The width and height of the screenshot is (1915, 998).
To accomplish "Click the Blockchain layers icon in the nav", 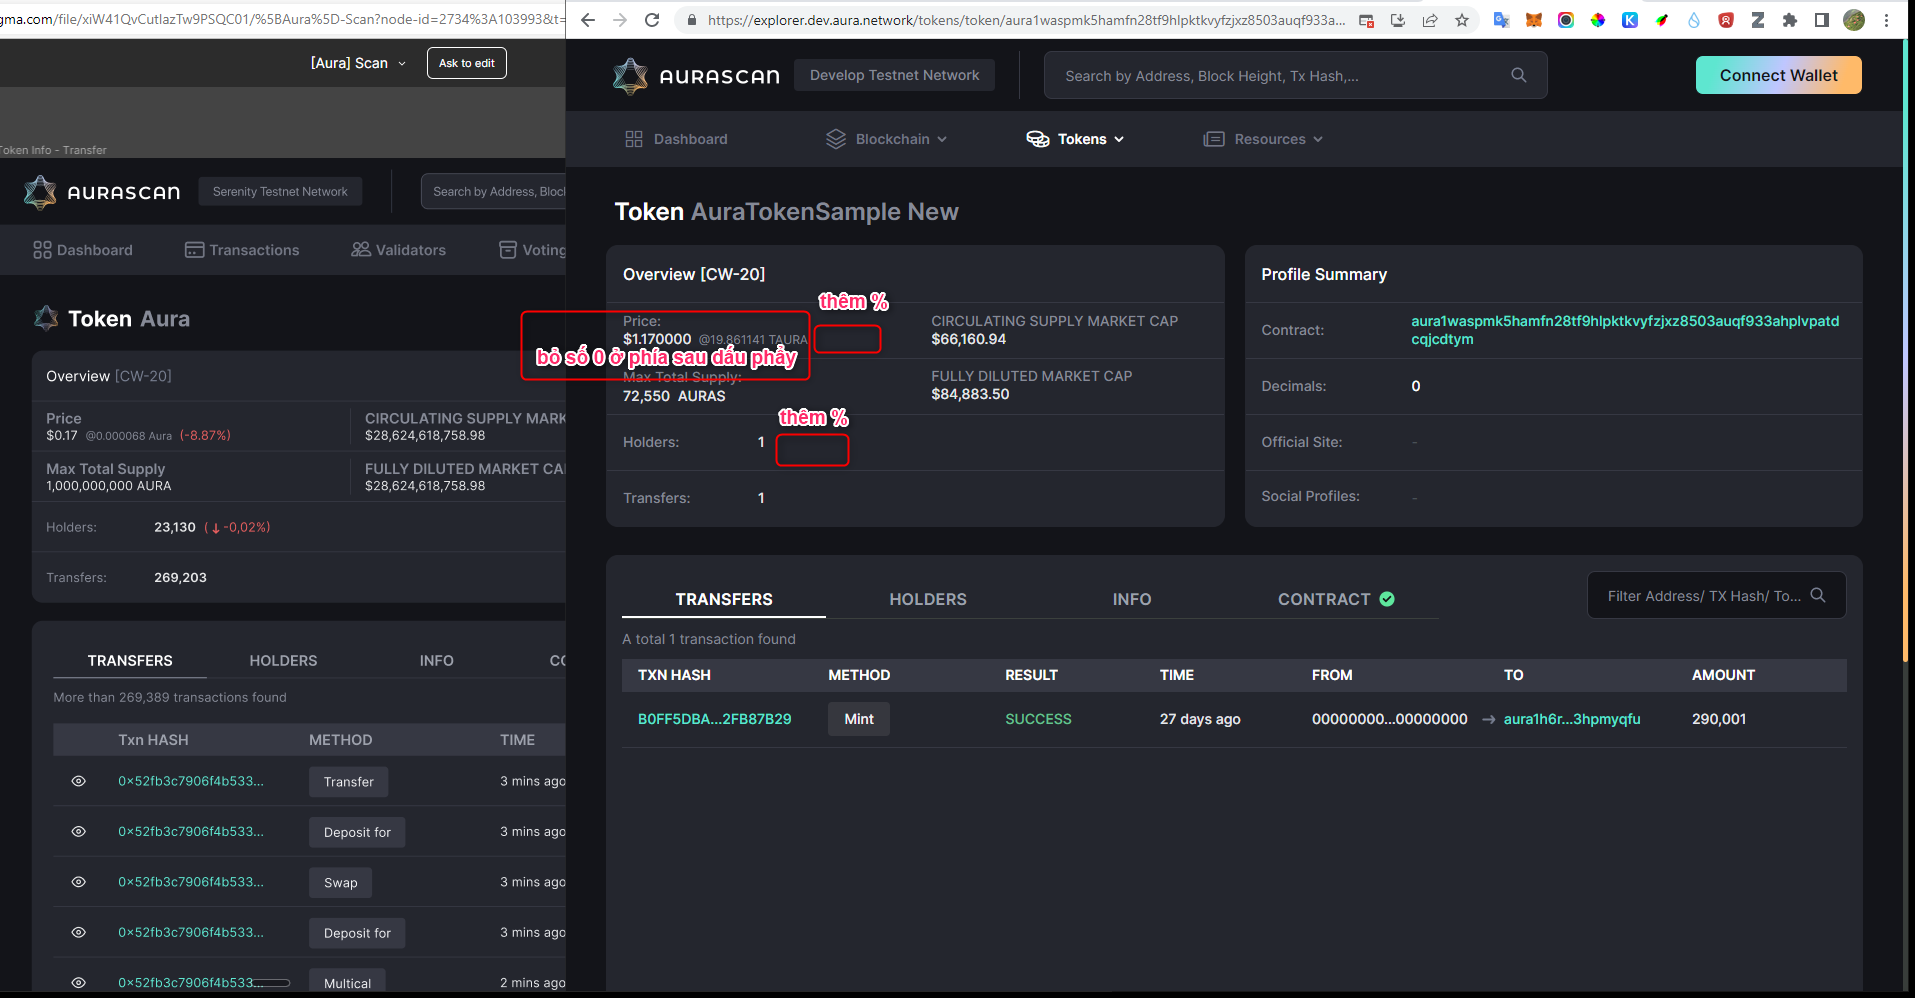I will click(x=836, y=139).
